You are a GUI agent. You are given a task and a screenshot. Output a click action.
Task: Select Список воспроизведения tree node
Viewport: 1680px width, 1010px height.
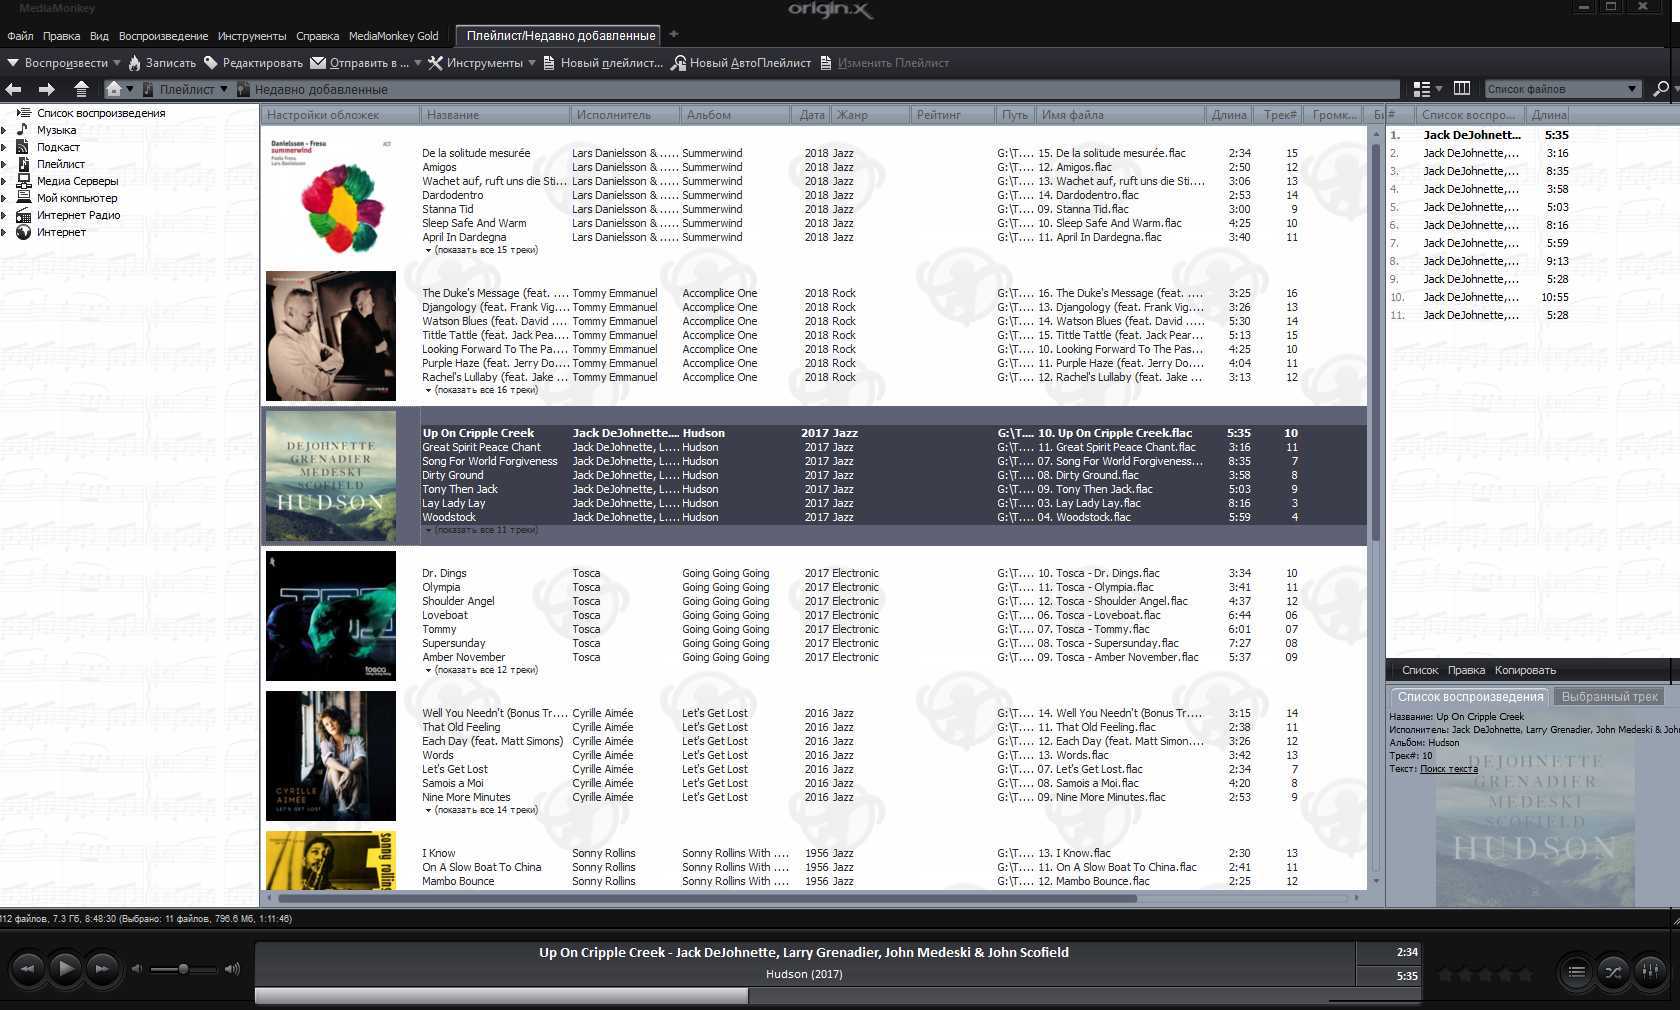click(x=101, y=113)
